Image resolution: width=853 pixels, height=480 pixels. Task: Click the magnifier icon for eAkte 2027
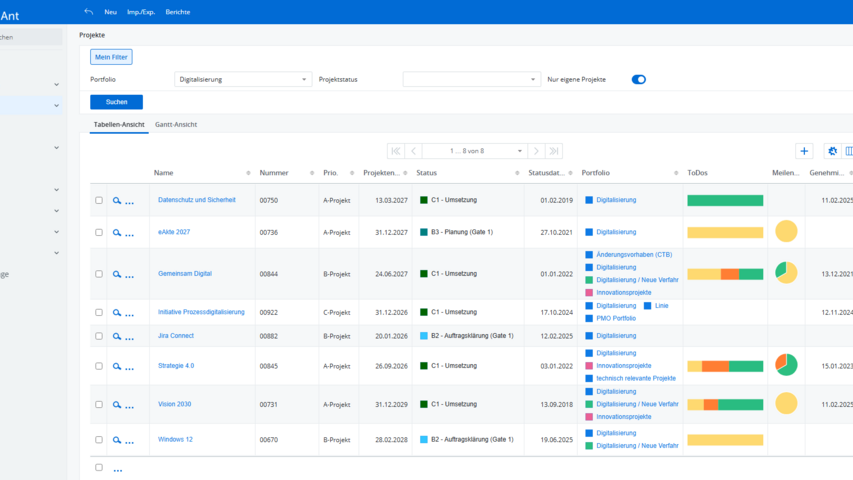tap(116, 233)
